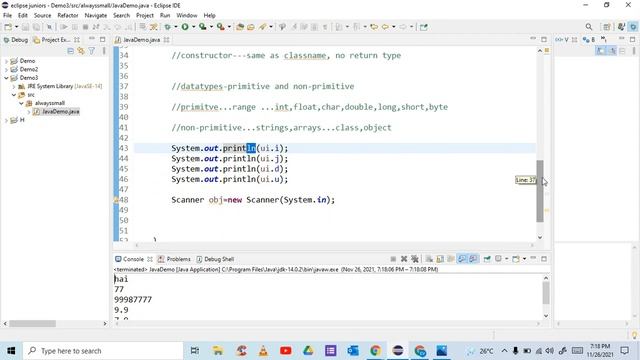Click the Pin Editor toolbar icon
This screenshot has width=640, height=360.
point(424,27)
